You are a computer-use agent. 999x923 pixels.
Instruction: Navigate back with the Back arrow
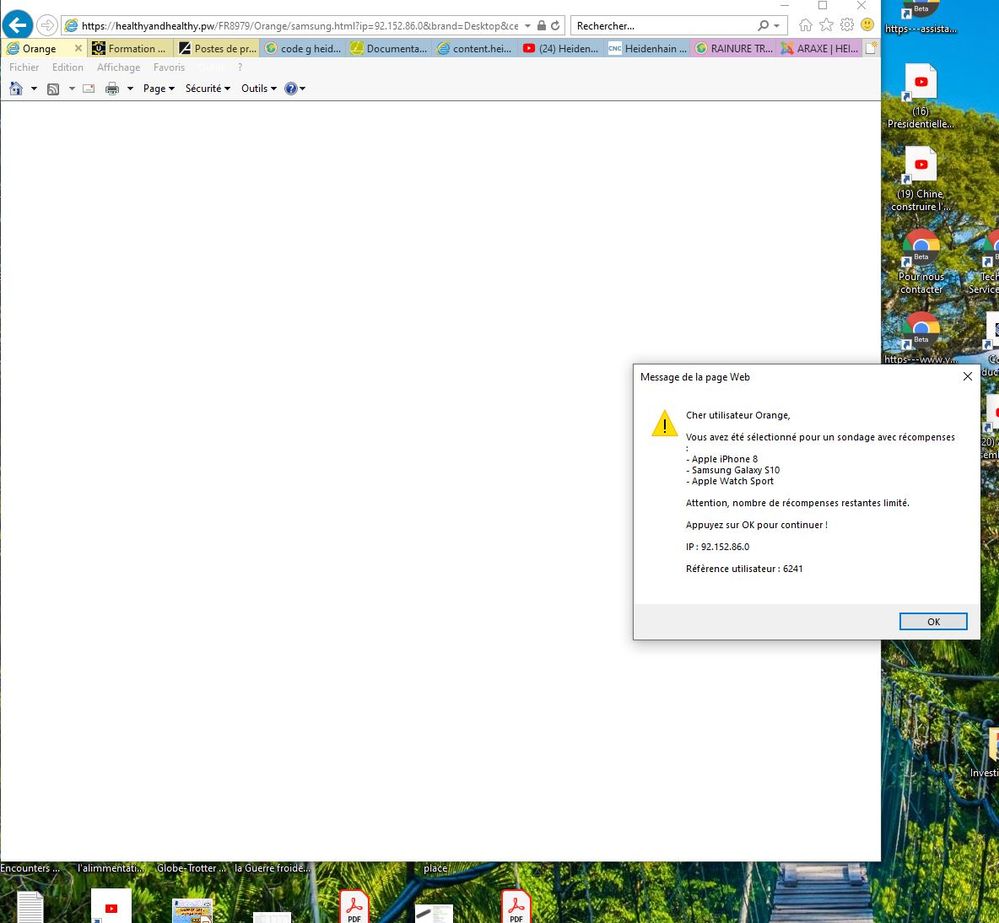pos(17,24)
